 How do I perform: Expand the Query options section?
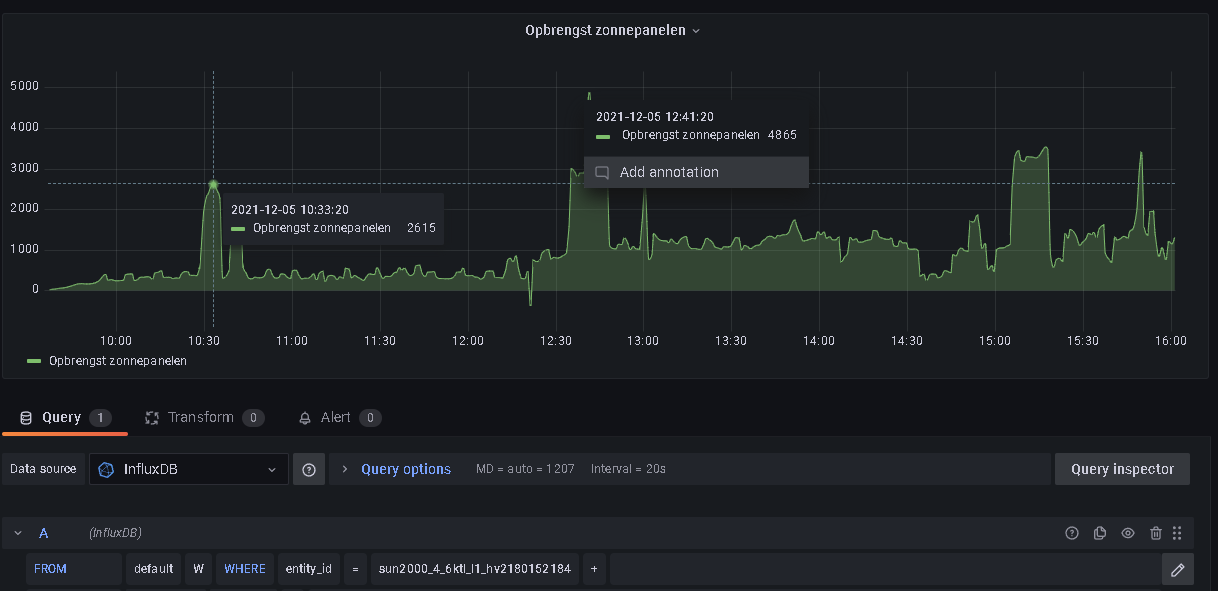click(x=343, y=469)
